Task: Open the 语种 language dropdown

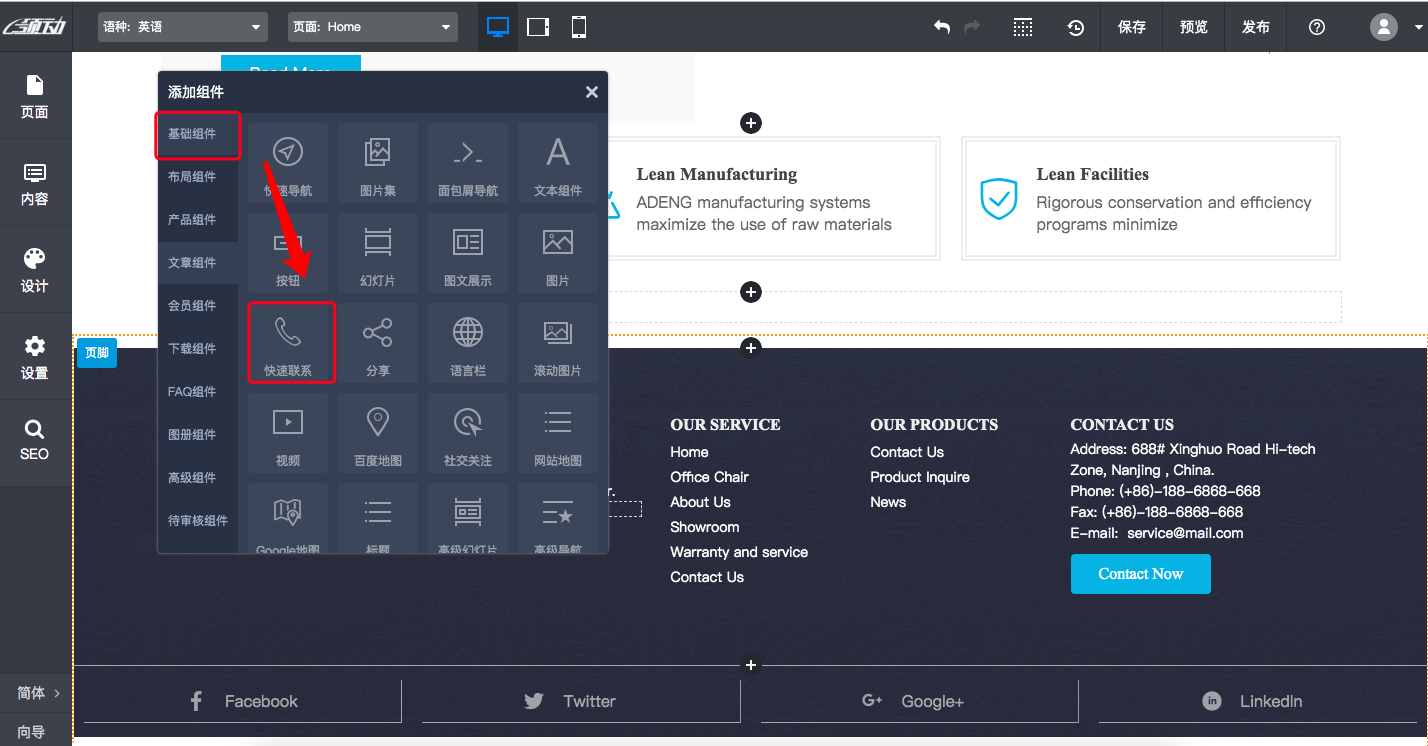Action: click(183, 27)
